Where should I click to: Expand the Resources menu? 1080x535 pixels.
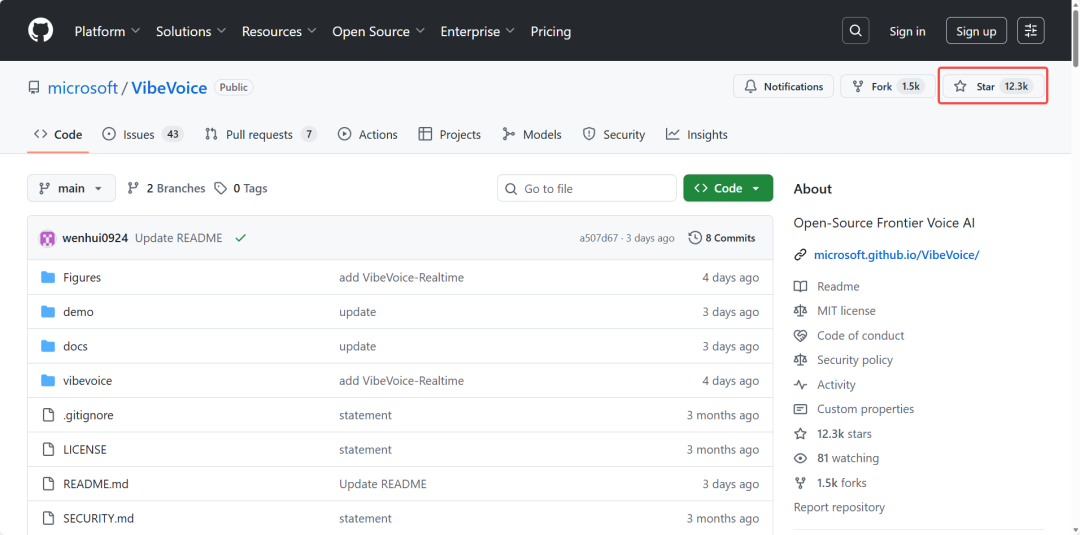click(279, 32)
